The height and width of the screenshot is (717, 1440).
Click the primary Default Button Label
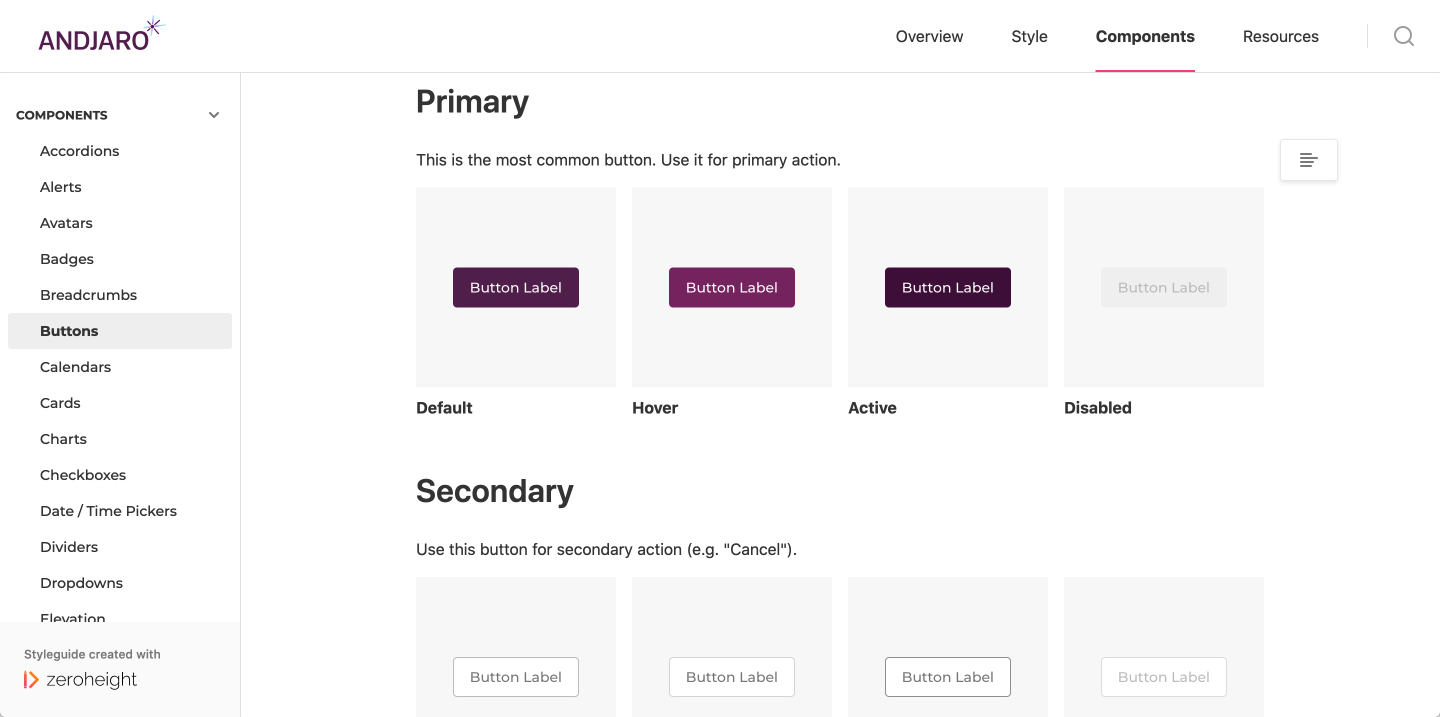[516, 287]
